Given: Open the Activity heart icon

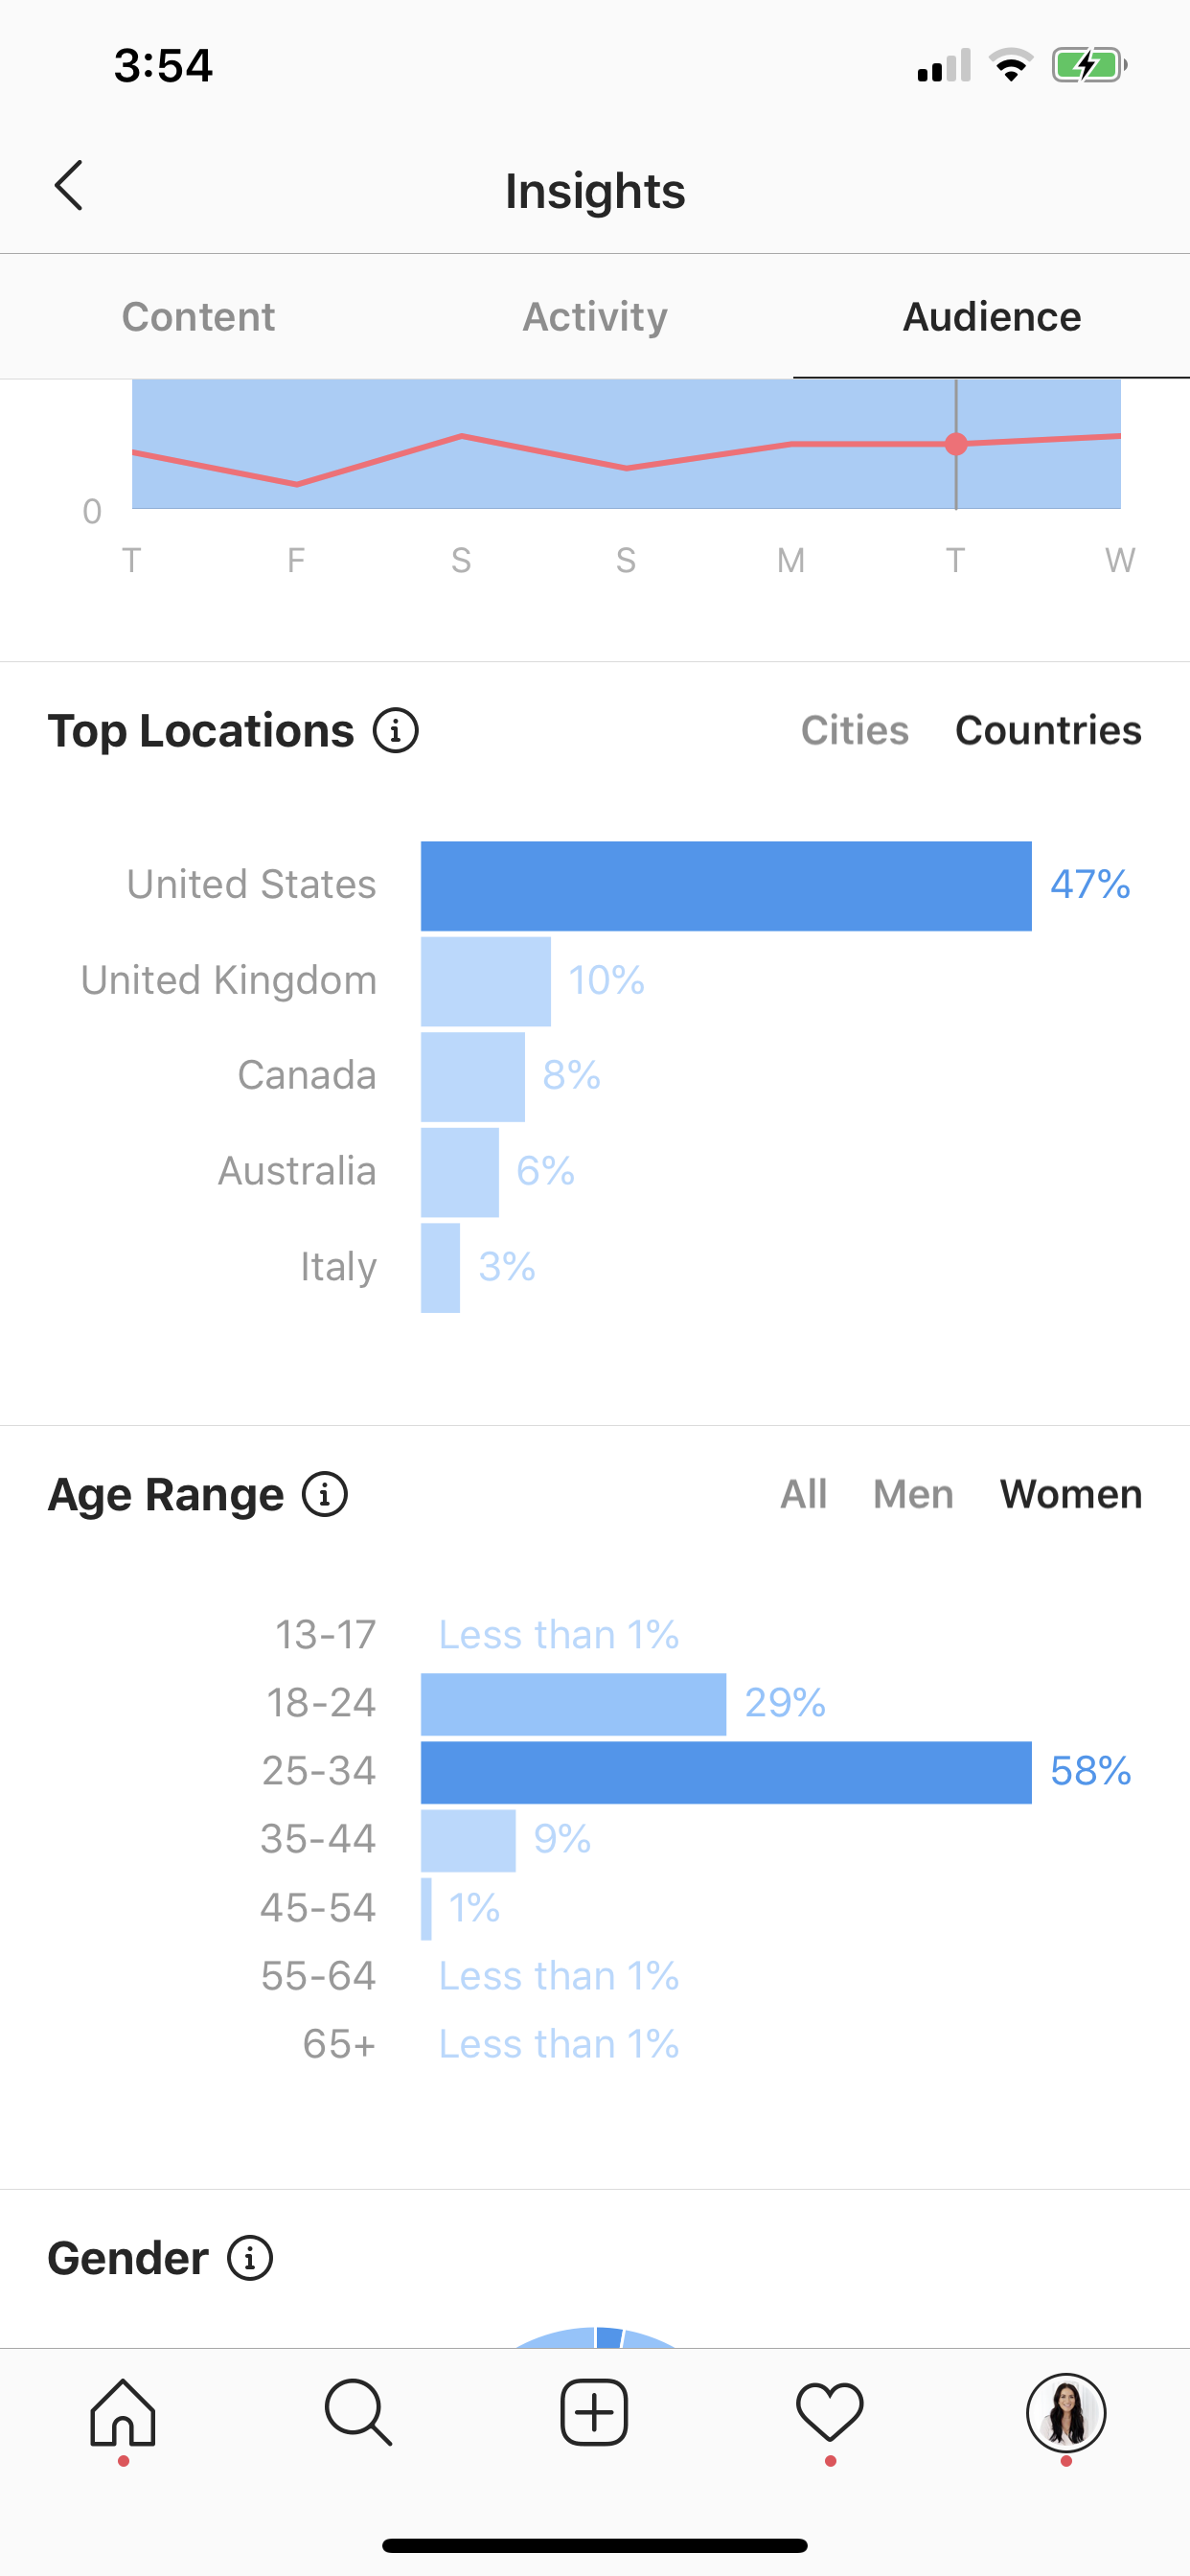Looking at the screenshot, I should tap(830, 2413).
